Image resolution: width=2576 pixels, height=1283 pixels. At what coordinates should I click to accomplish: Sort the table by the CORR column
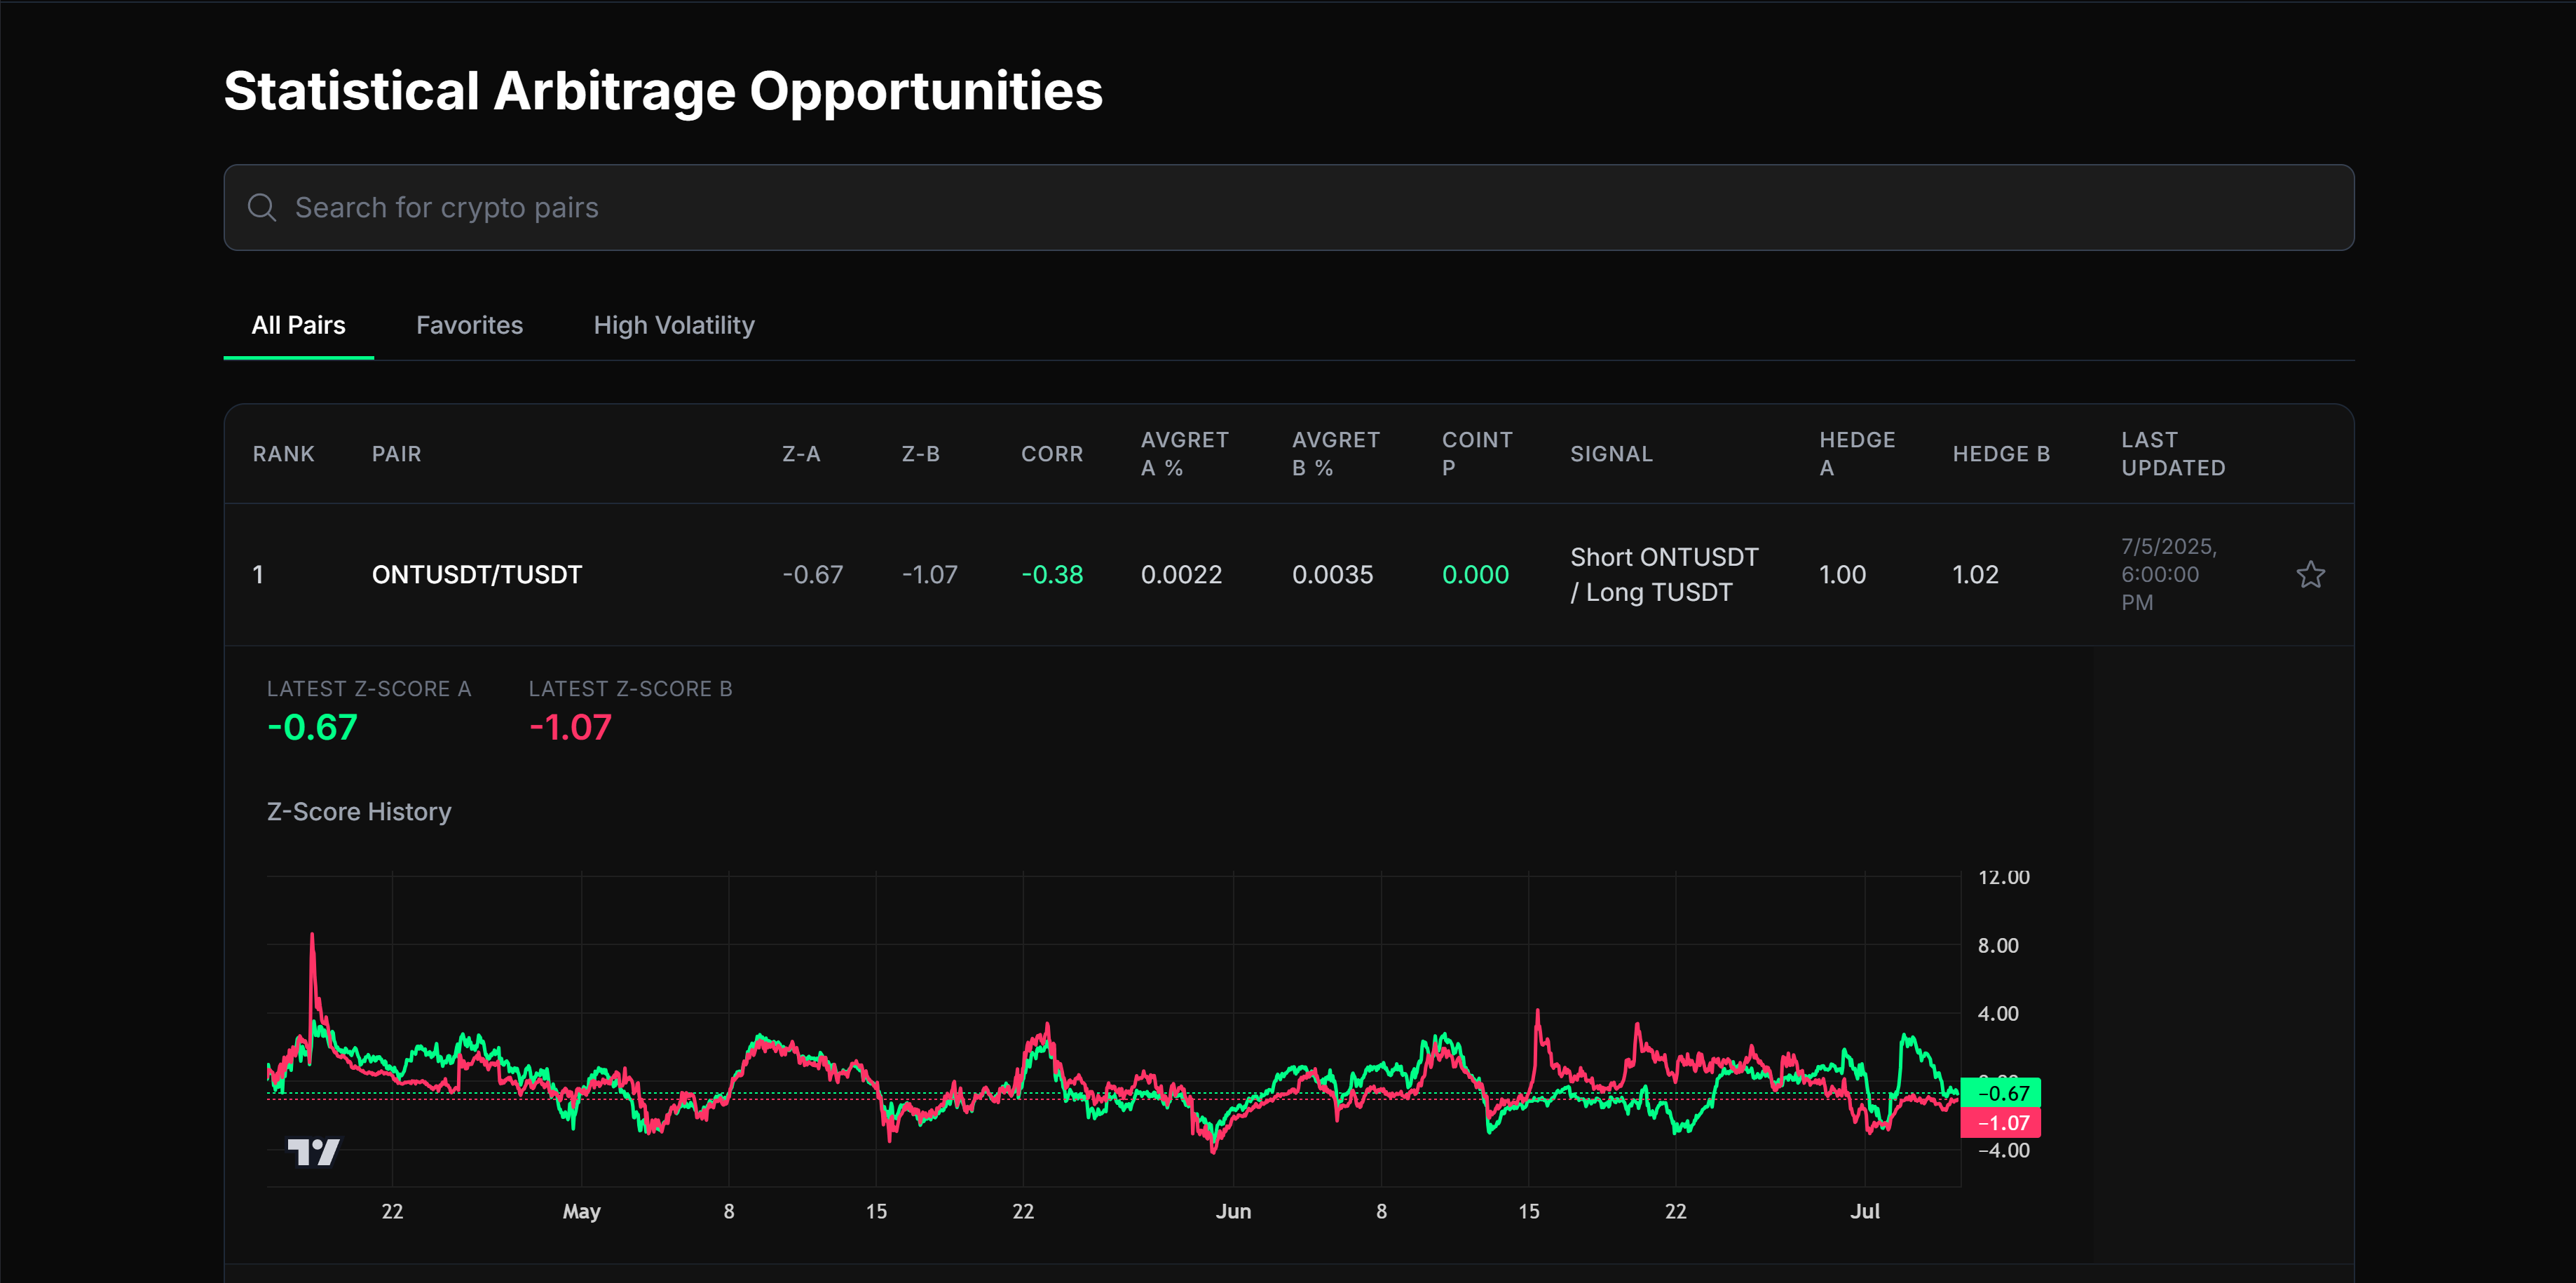(1051, 453)
